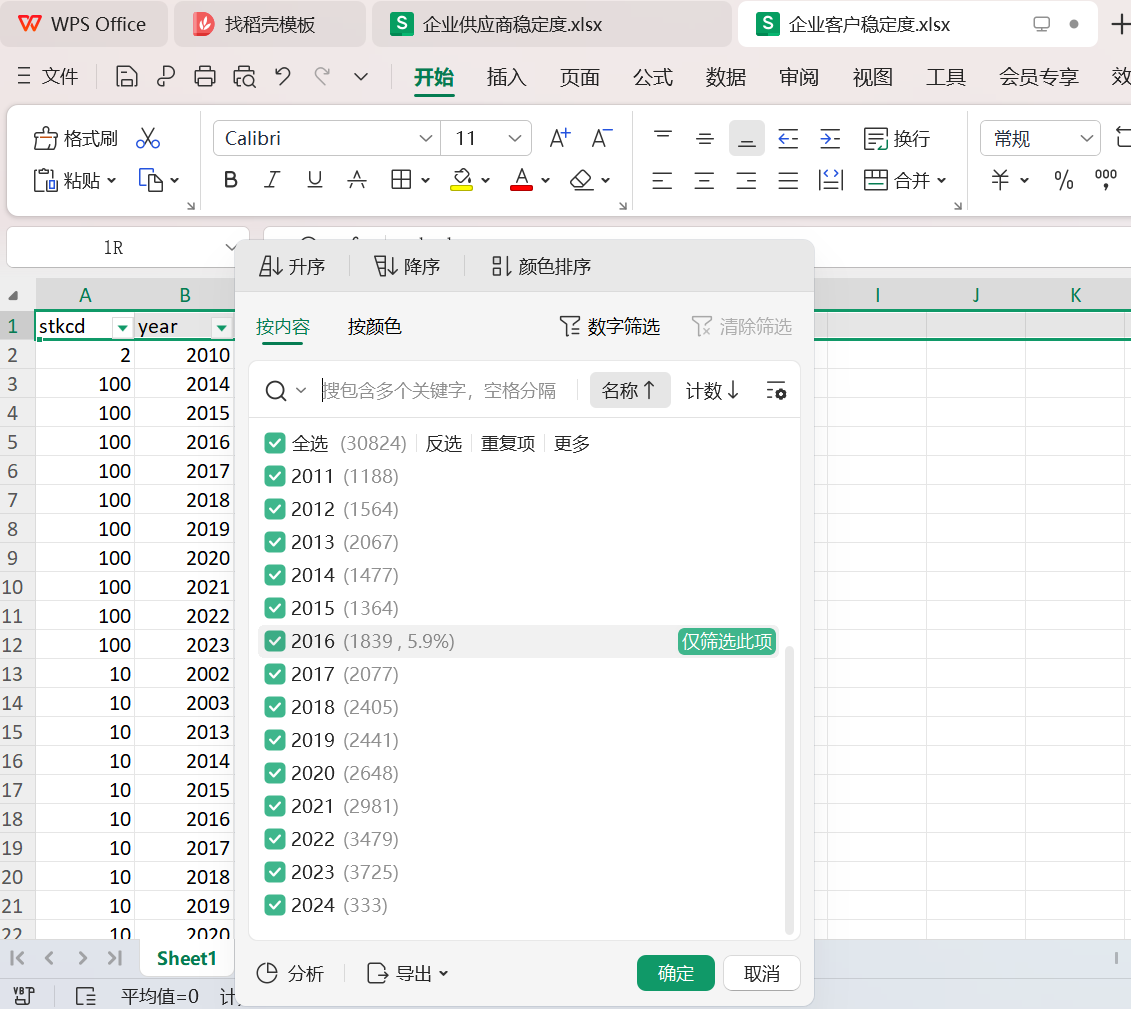Open the filter settings gear icon
Viewport: 1131px width, 1009px height.
pos(776,391)
